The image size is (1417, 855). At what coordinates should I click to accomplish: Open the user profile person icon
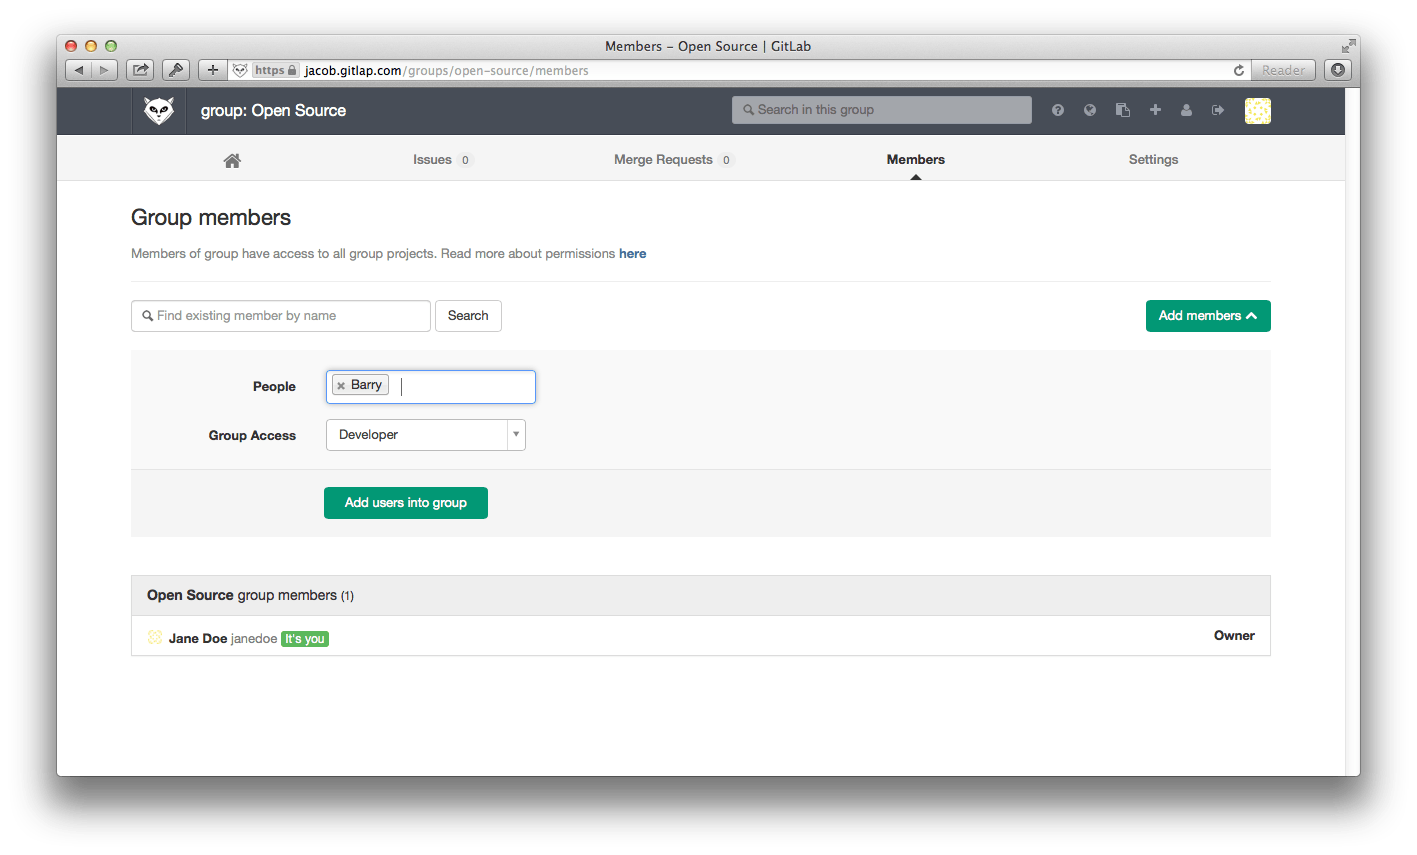pos(1186,111)
